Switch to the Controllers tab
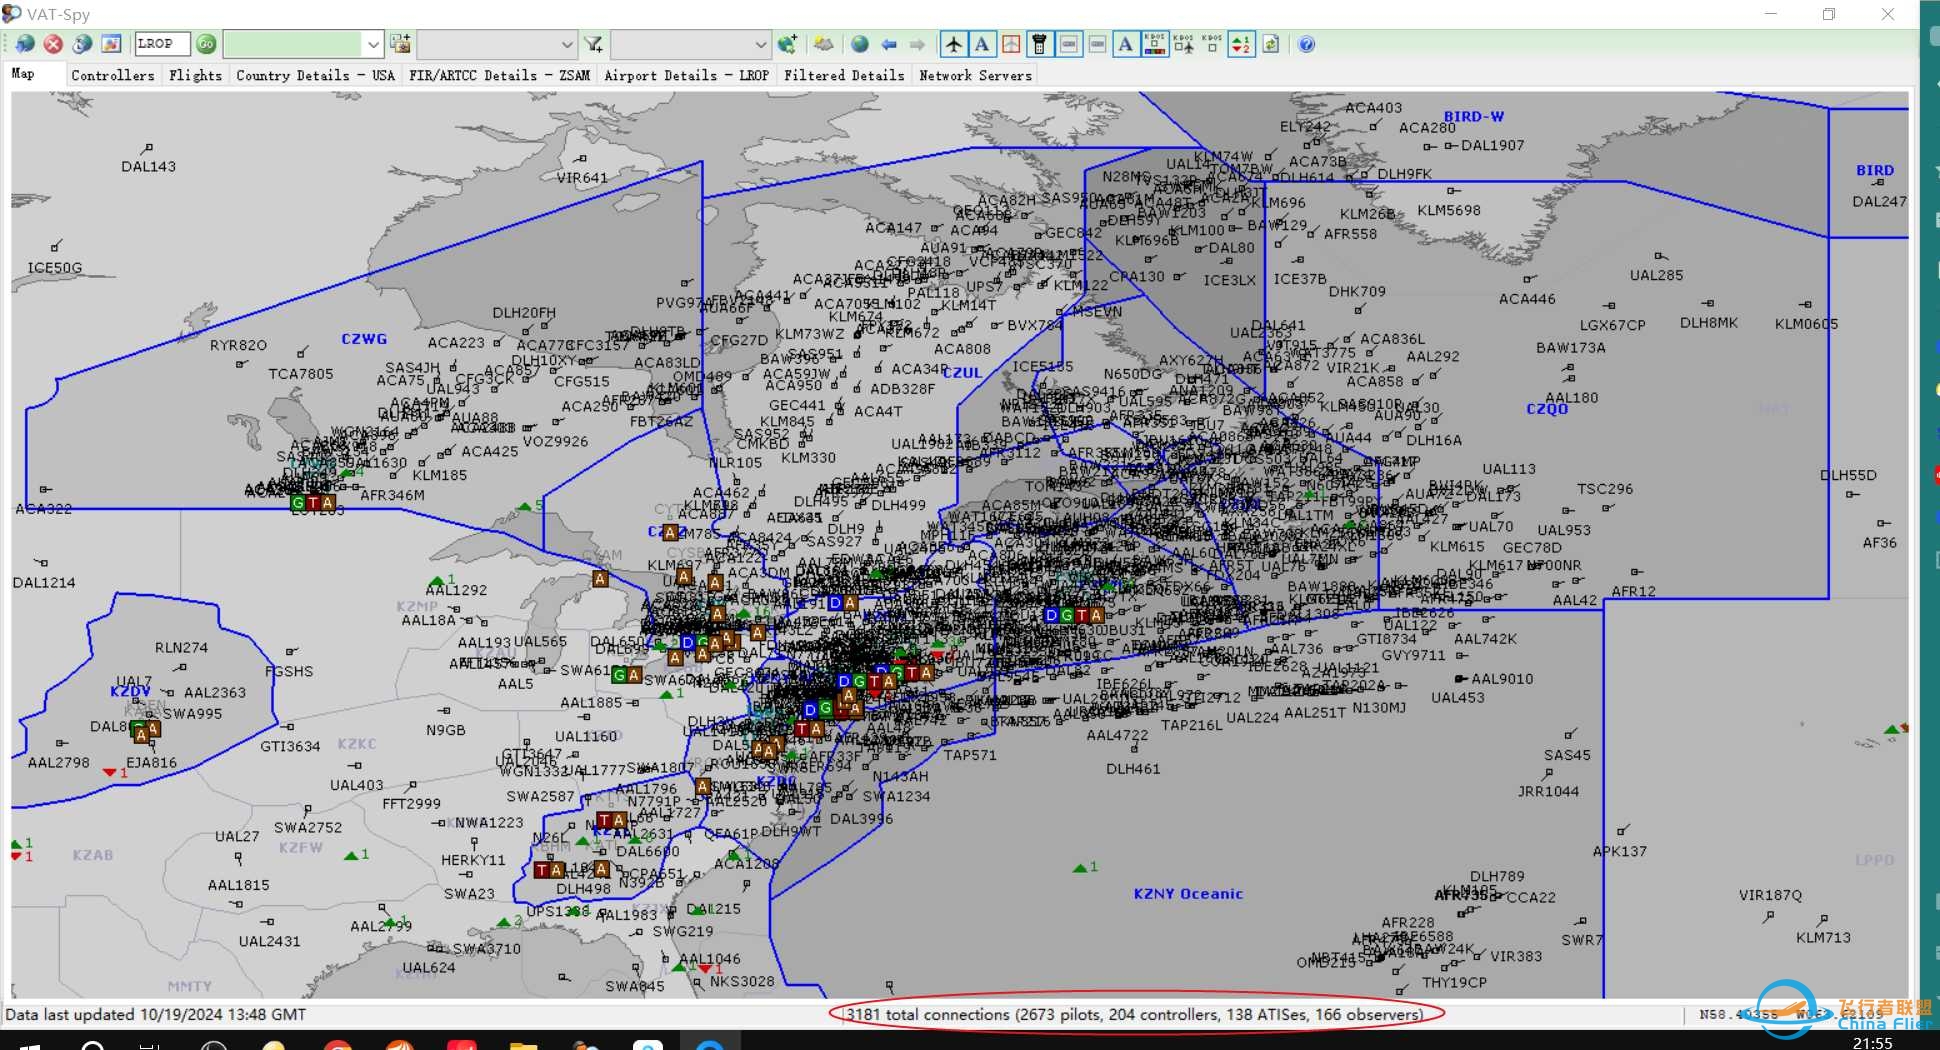Viewport: 1940px width, 1050px height. [x=113, y=75]
